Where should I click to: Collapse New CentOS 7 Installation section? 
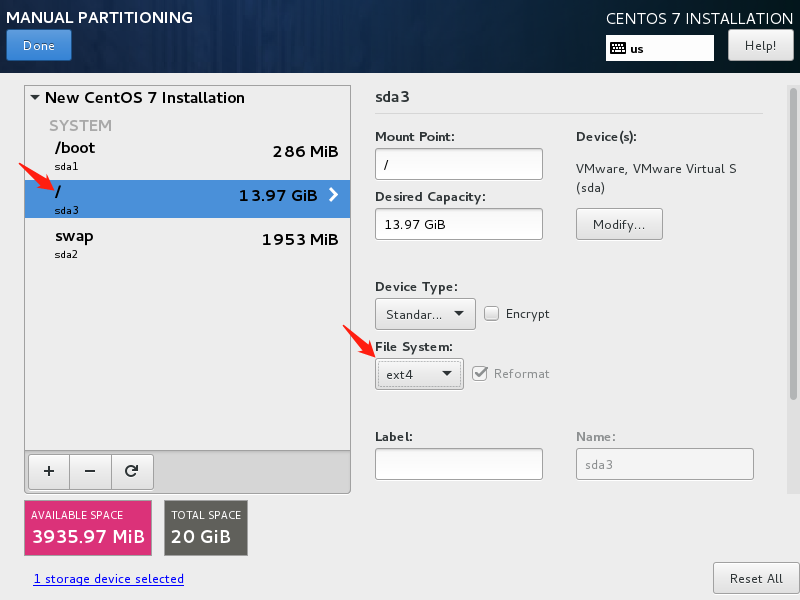[x=35, y=97]
